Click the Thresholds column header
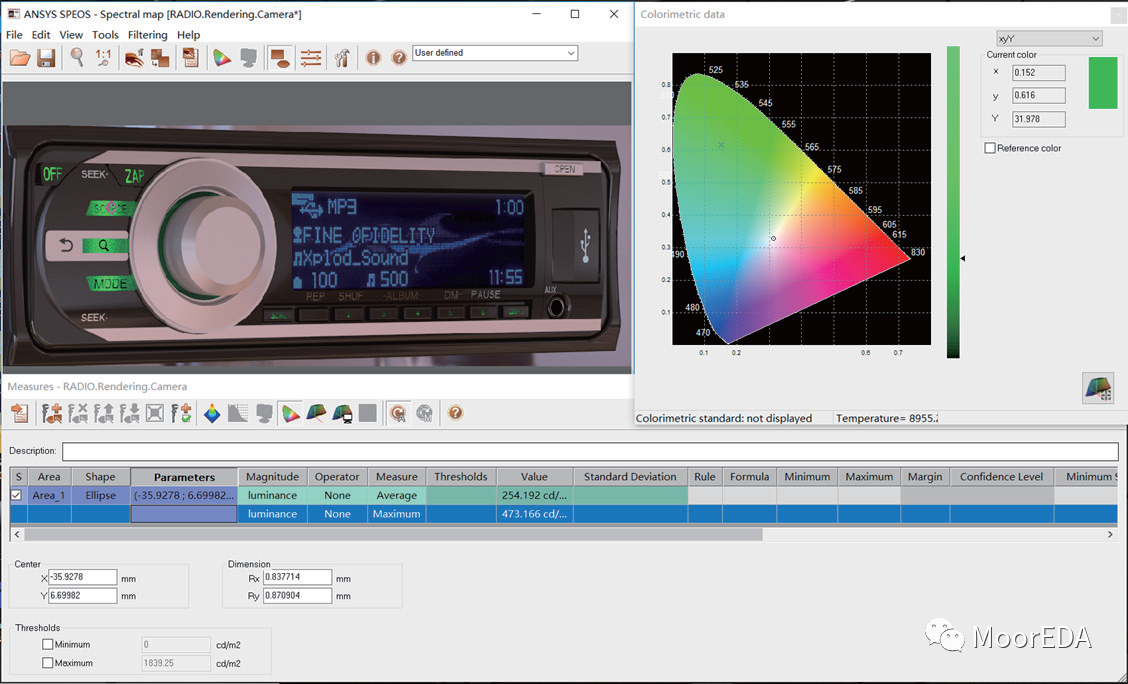 click(x=461, y=477)
